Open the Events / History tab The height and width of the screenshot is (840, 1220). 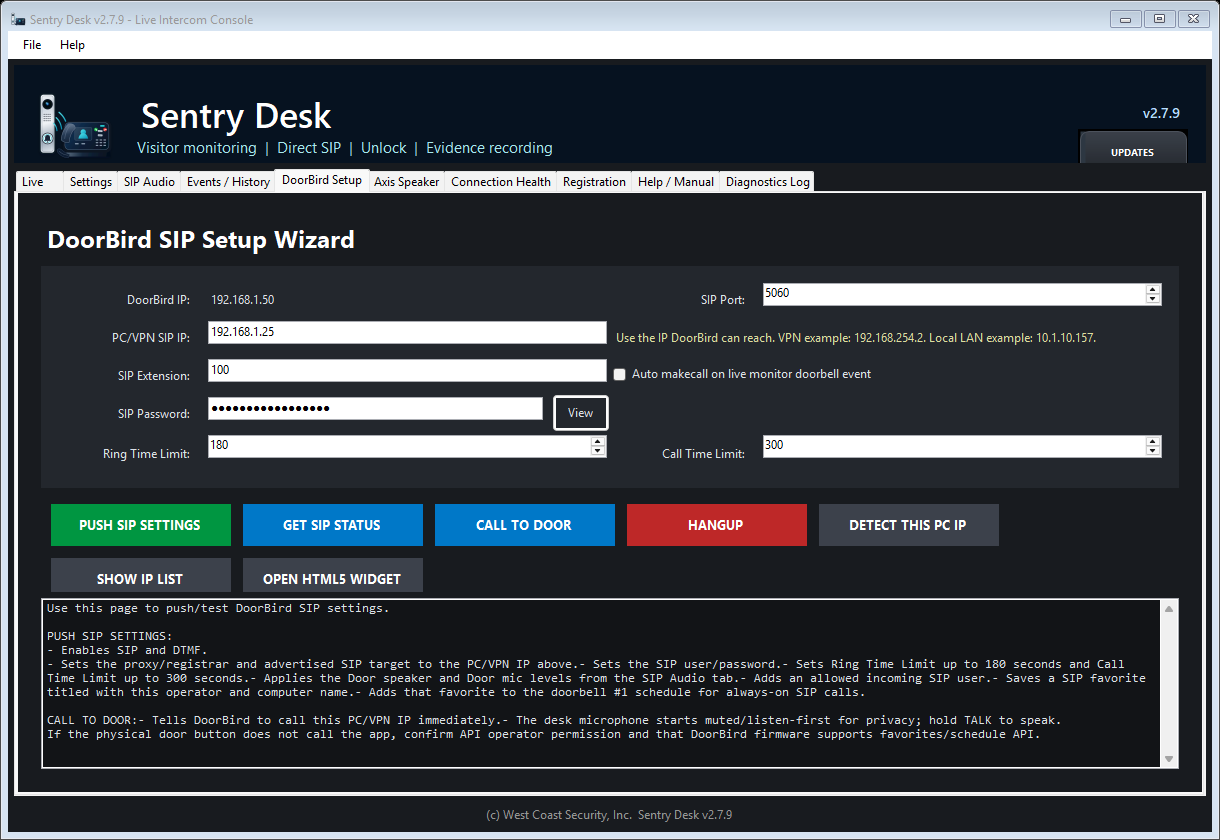click(228, 182)
